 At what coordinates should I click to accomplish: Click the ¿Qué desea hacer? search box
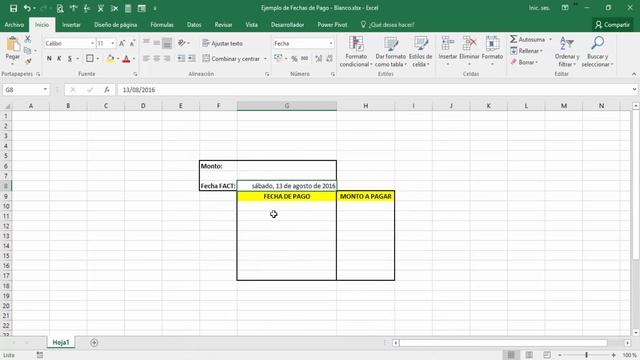click(x=387, y=25)
